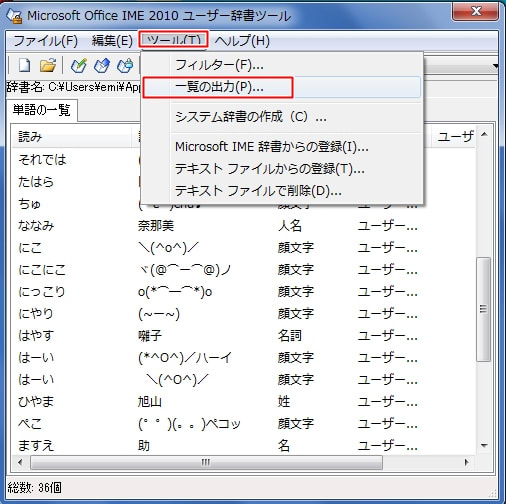The width and height of the screenshot is (506, 504).
Task: Click the \(^o^)/ emoticon entry
Action: tap(168, 248)
